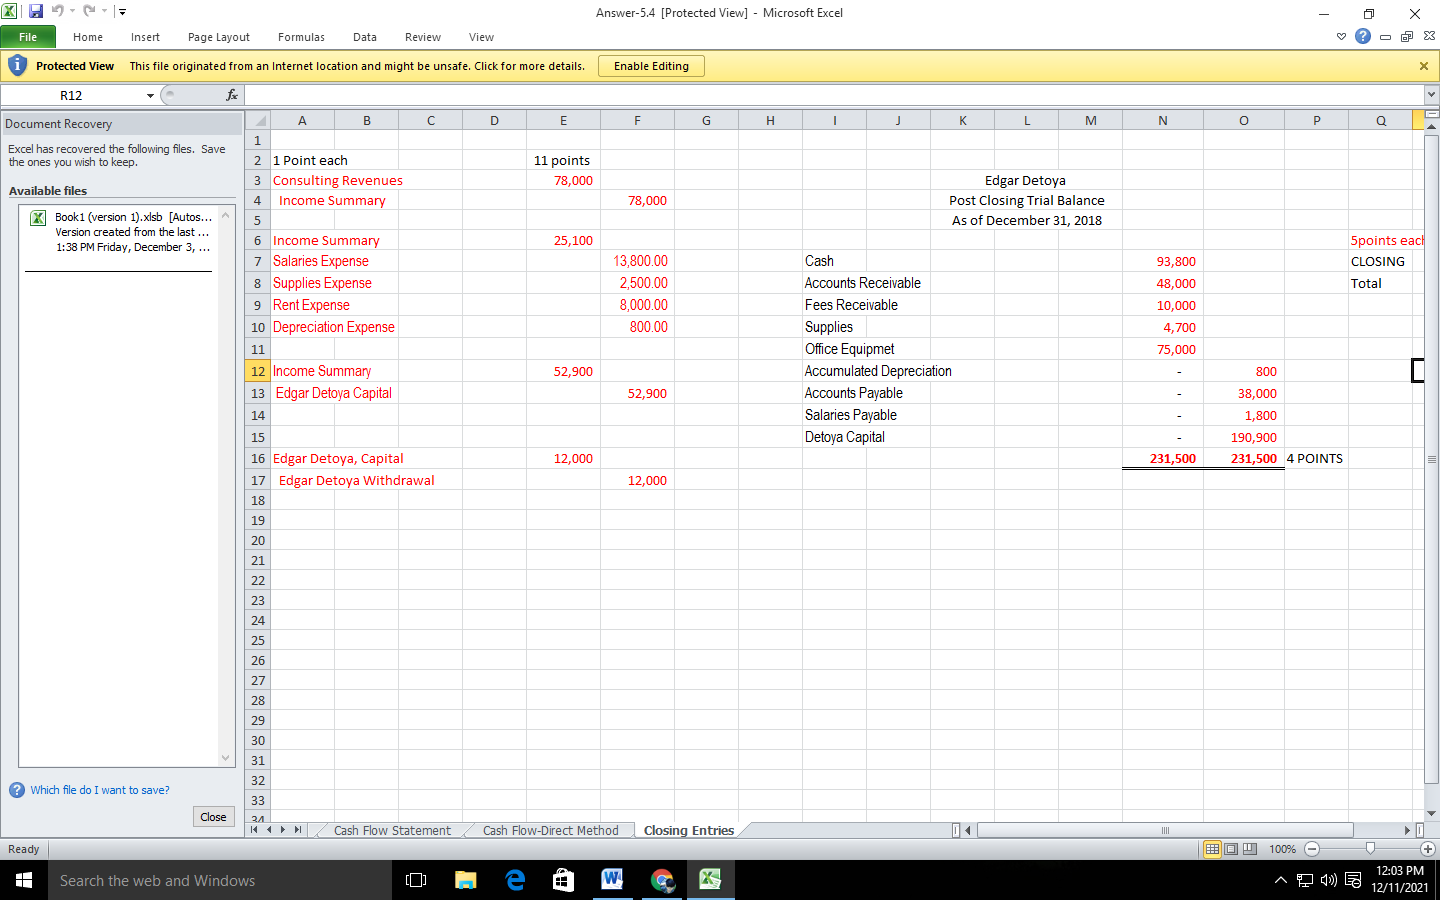Open the Undo history dropdown arrow
The height and width of the screenshot is (900, 1440).
[72, 12]
